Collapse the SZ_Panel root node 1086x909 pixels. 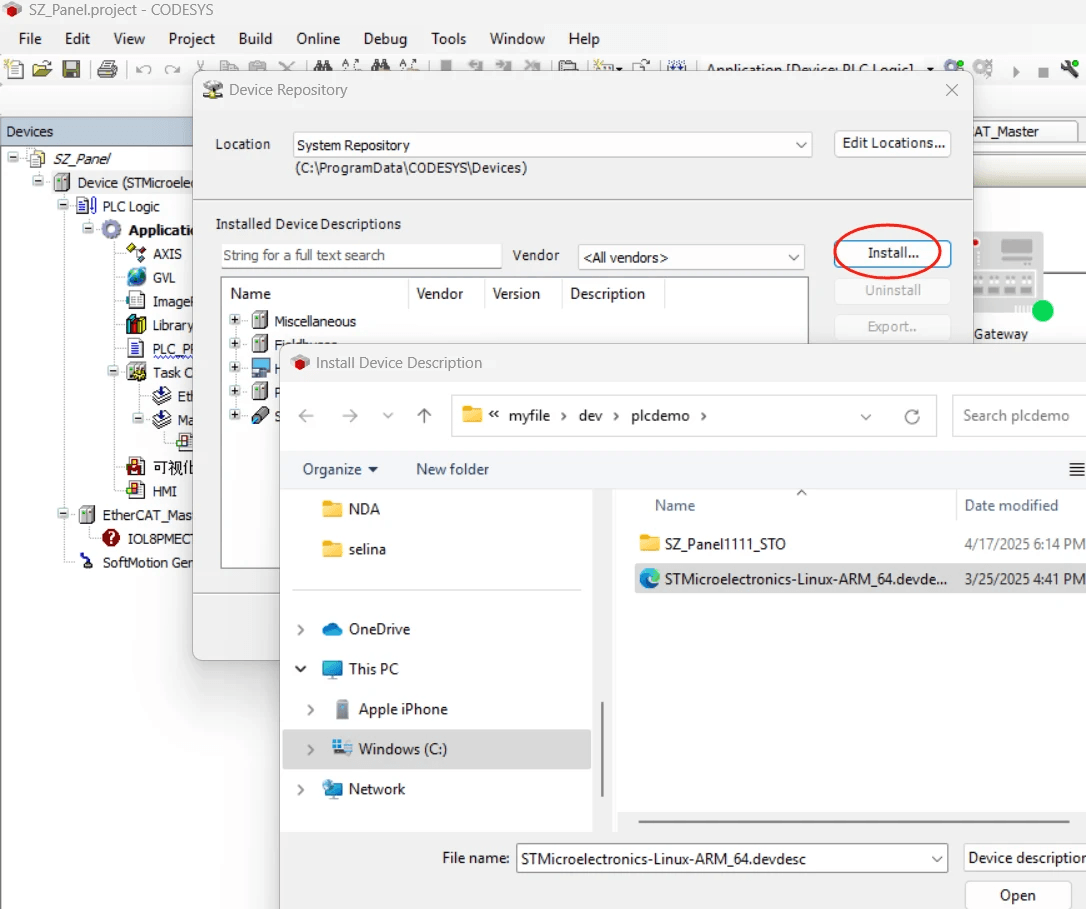[13, 158]
